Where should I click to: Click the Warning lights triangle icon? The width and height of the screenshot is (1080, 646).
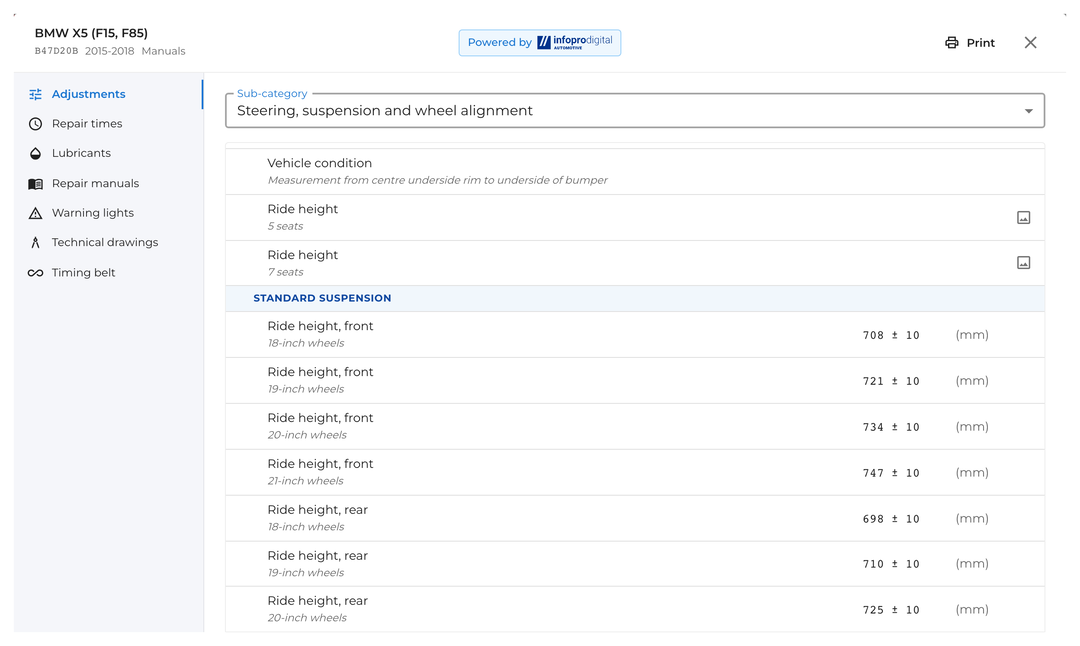click(x=35, y=213)
